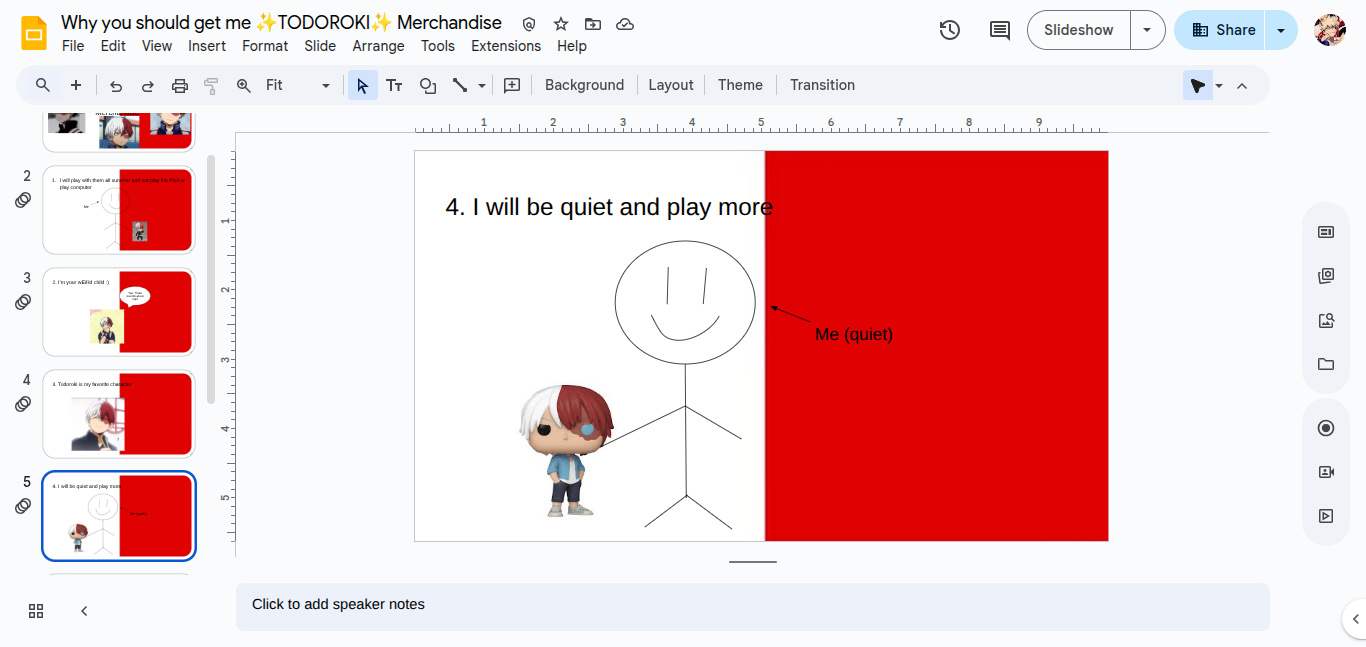Open the Insert menu

[x=207, y=46]
